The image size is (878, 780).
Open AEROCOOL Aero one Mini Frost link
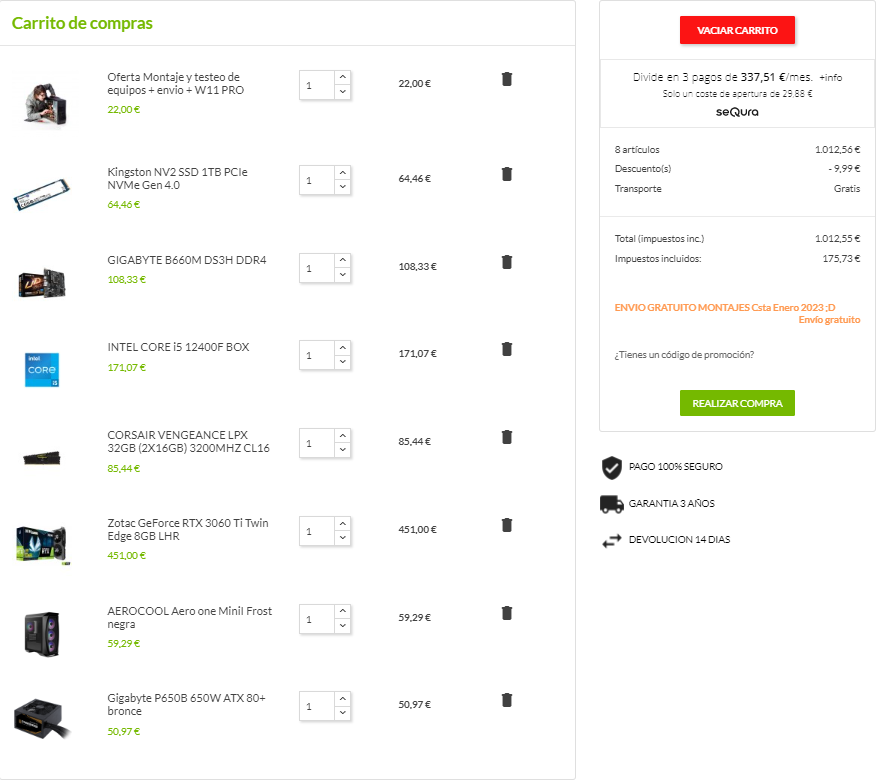190,618
